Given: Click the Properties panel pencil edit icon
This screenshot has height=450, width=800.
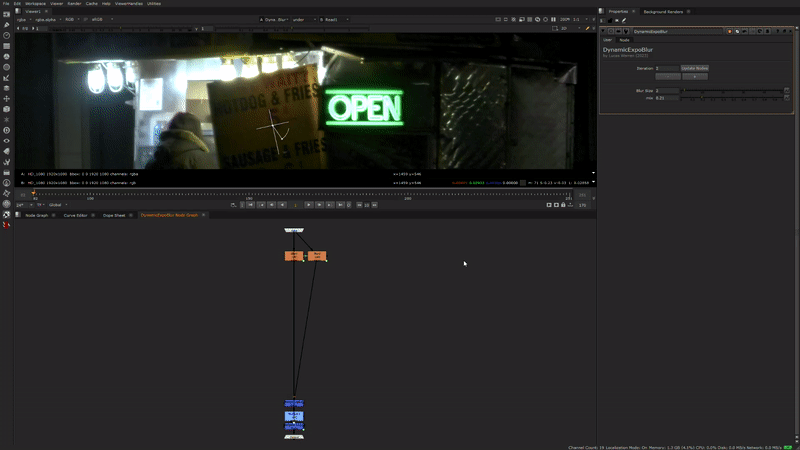Looking at the screenshot, I should [x=624, y=20].
